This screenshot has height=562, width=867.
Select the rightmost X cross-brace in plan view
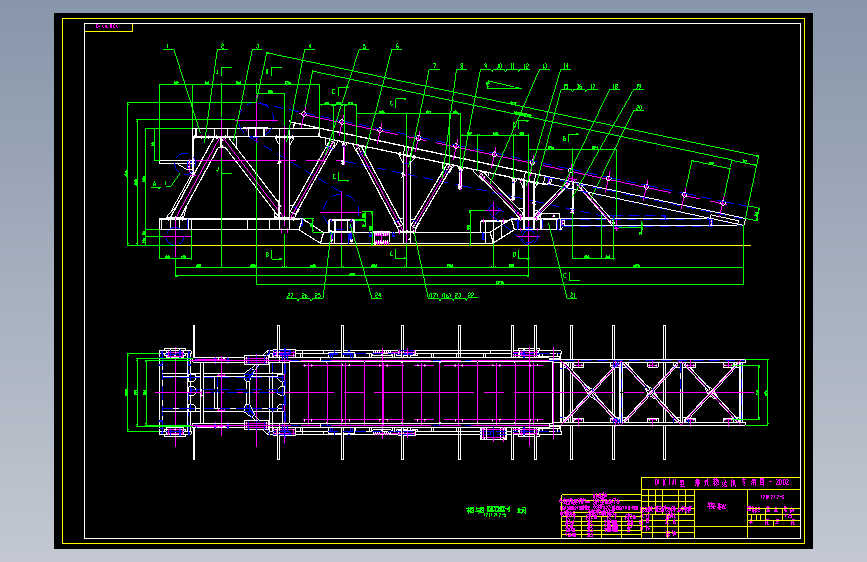point(712,393)
